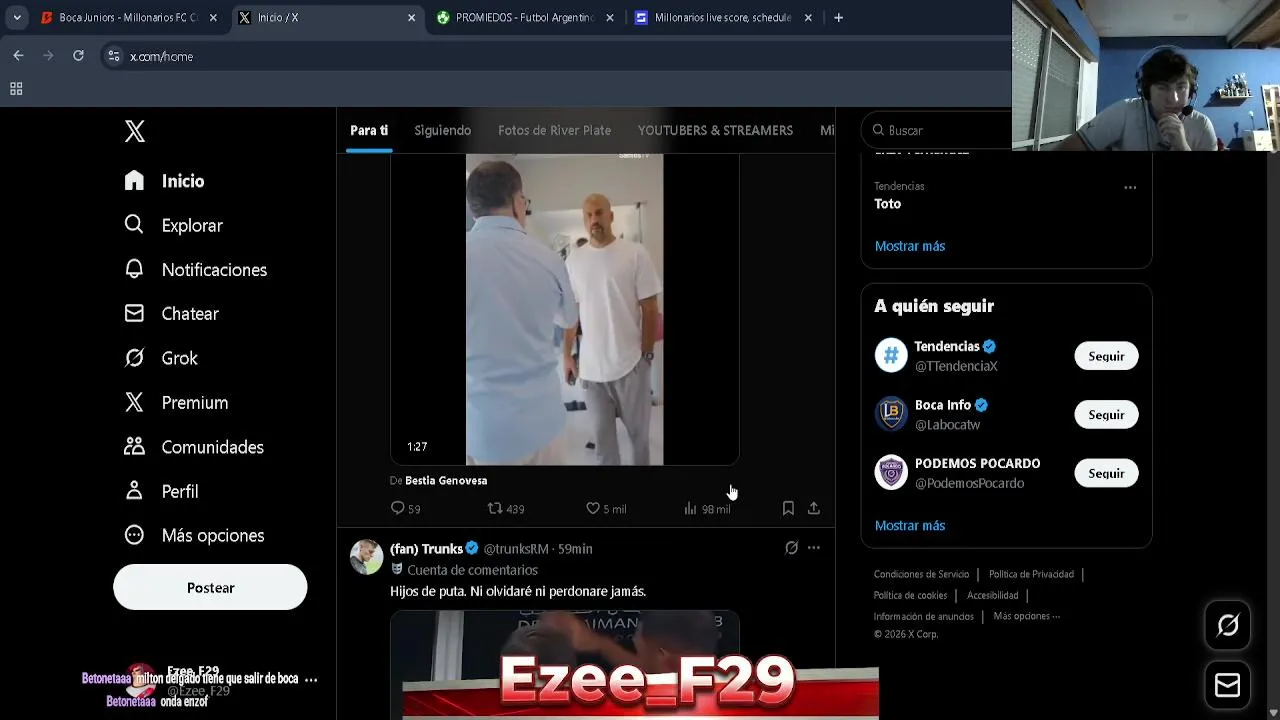Play the Bestia Genovesa video
1280x720 pixels.
pyautogui.click(x=564, y=309)
